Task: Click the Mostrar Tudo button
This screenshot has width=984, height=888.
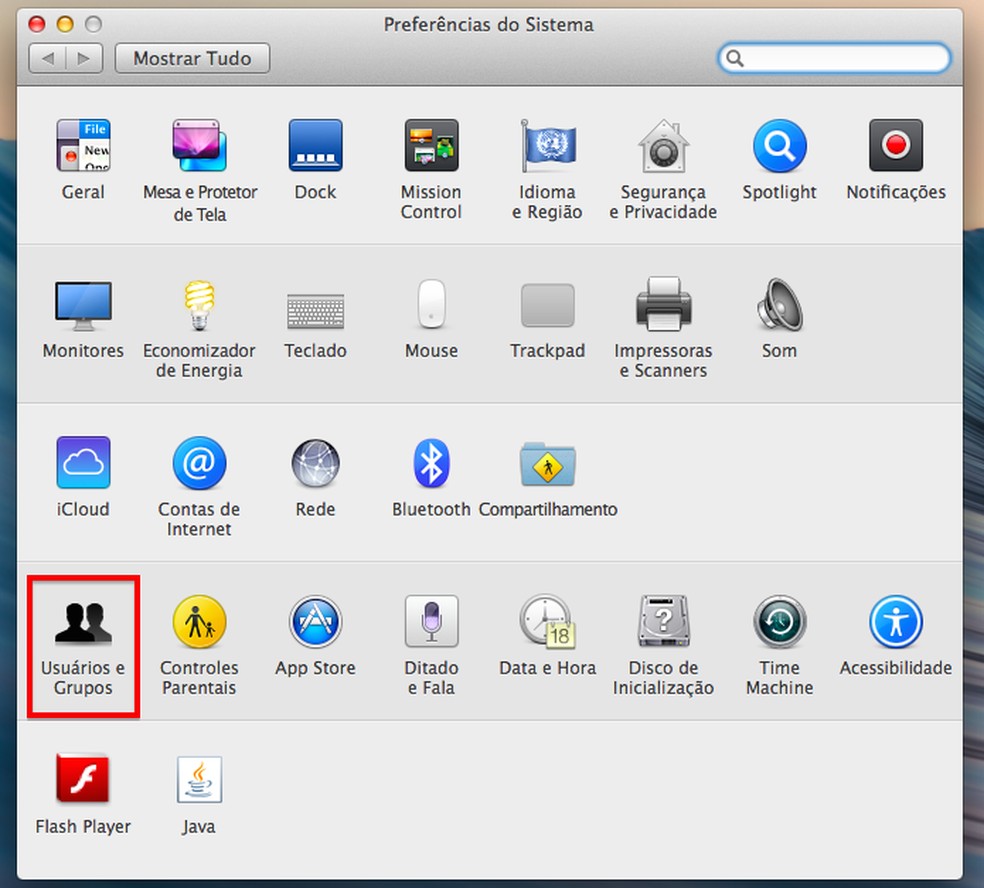Action: (193, 58)
